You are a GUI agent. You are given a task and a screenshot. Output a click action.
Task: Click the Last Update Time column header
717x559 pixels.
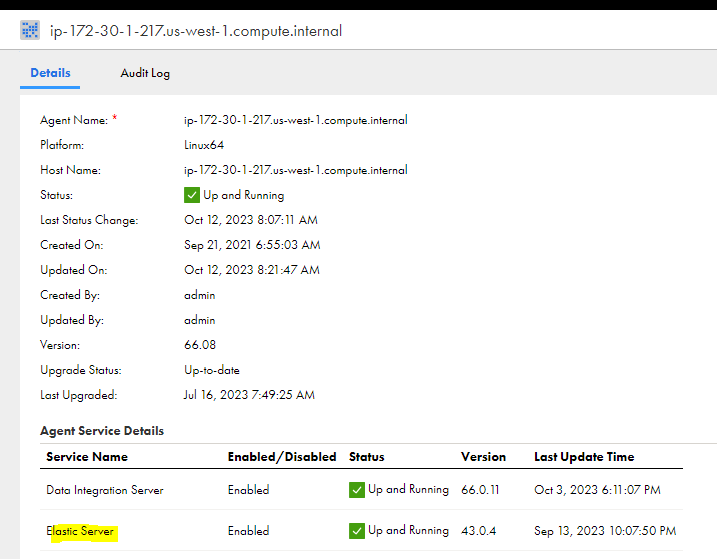[x=584, y=457]
